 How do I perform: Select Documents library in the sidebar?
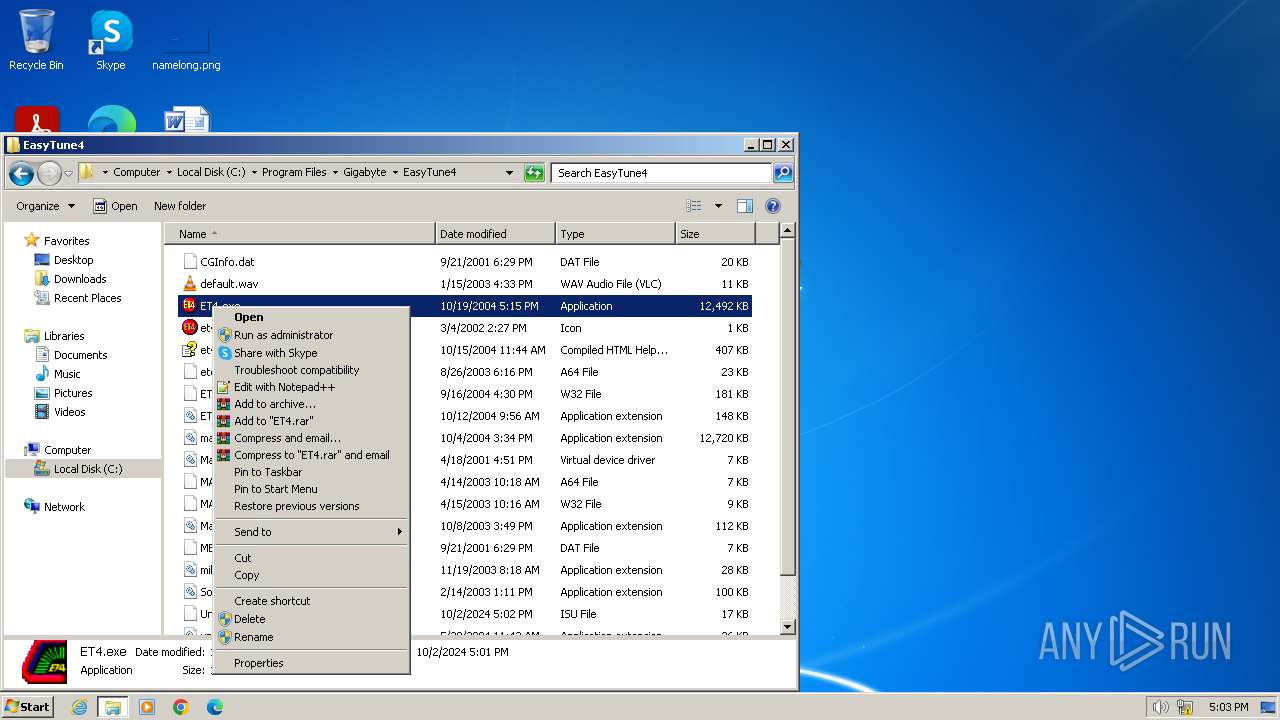click(x=80, y=355)
